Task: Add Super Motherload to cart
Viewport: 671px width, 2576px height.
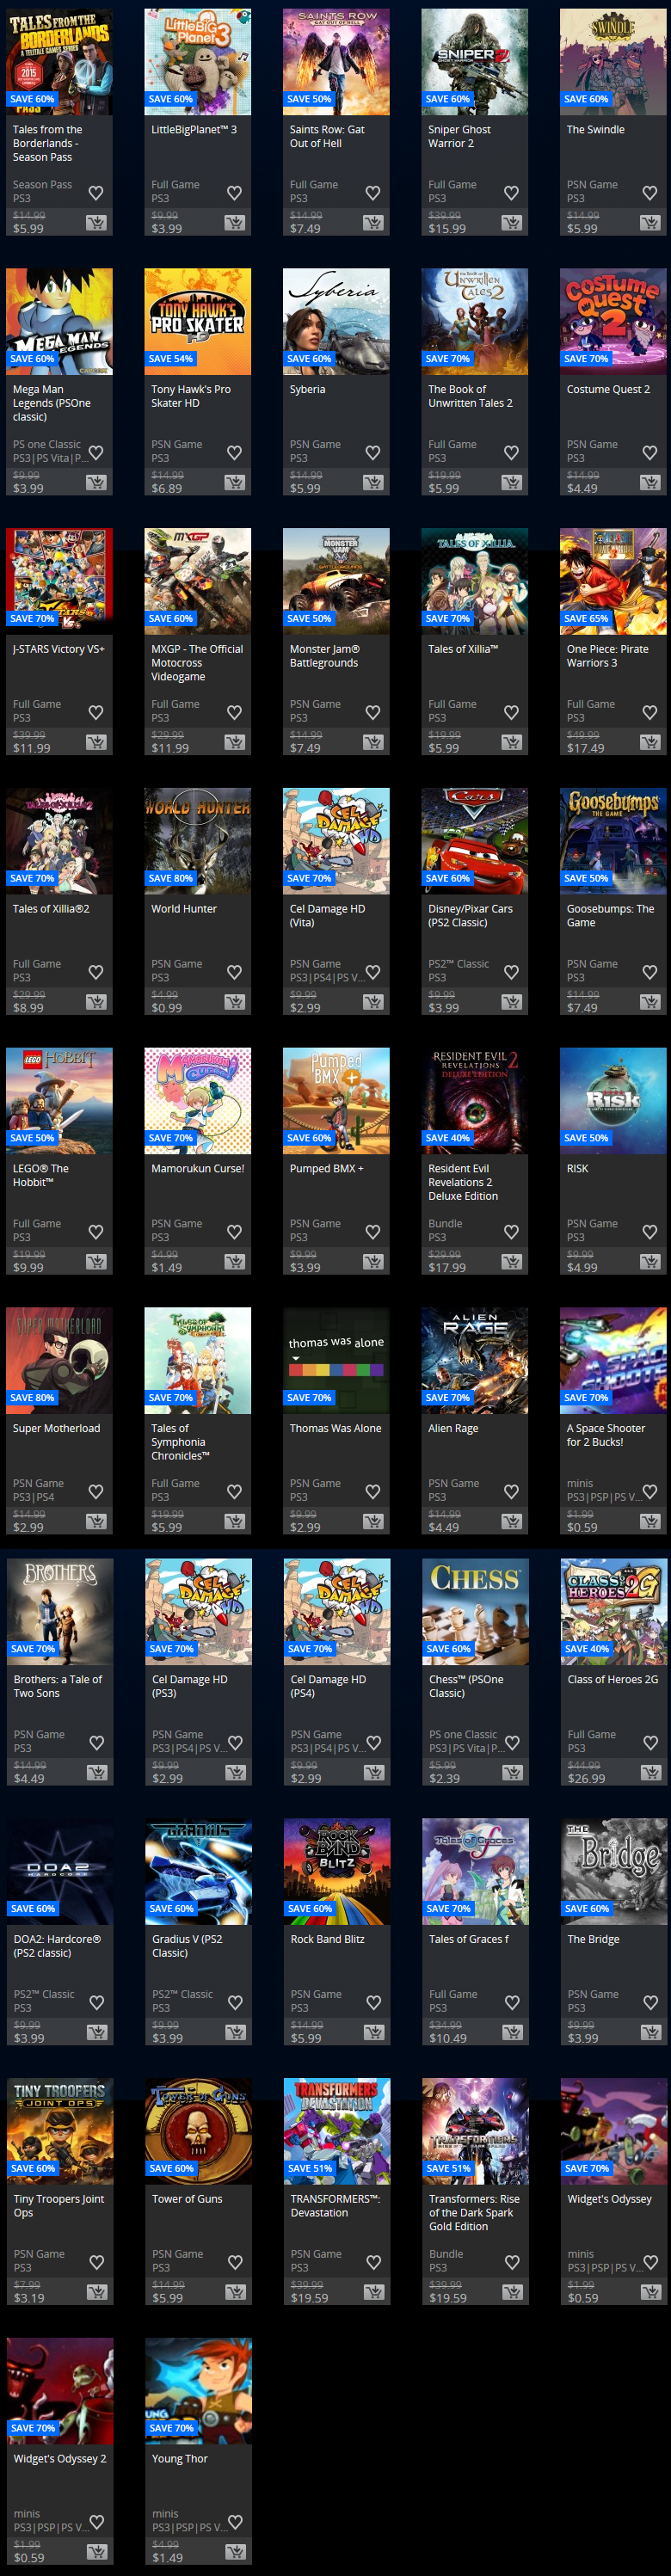Action: coord(96,1522)
